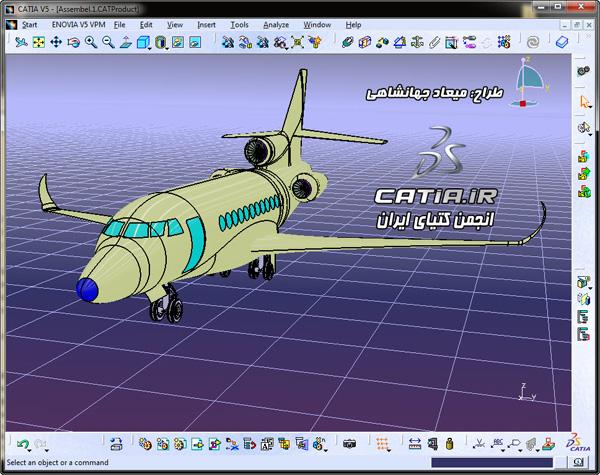Click the green-cross Explode icon in top toolbar
The image size is (600, 475).
pyautogui.click(x=297, y=42)
